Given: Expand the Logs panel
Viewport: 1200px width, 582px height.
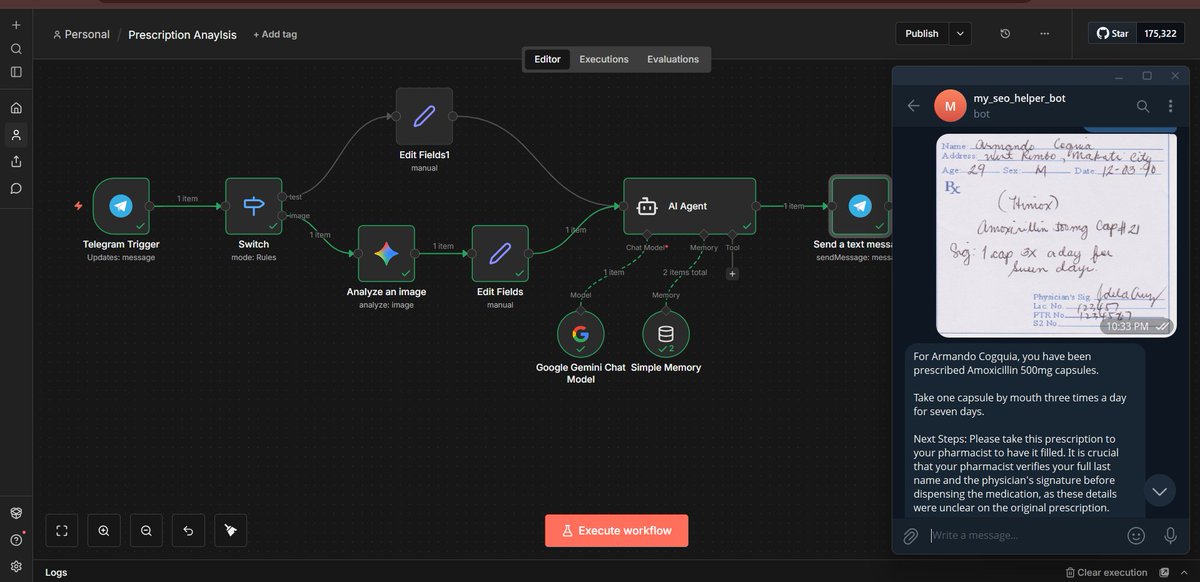Looking at the screenshot, I should coord(56,572).
